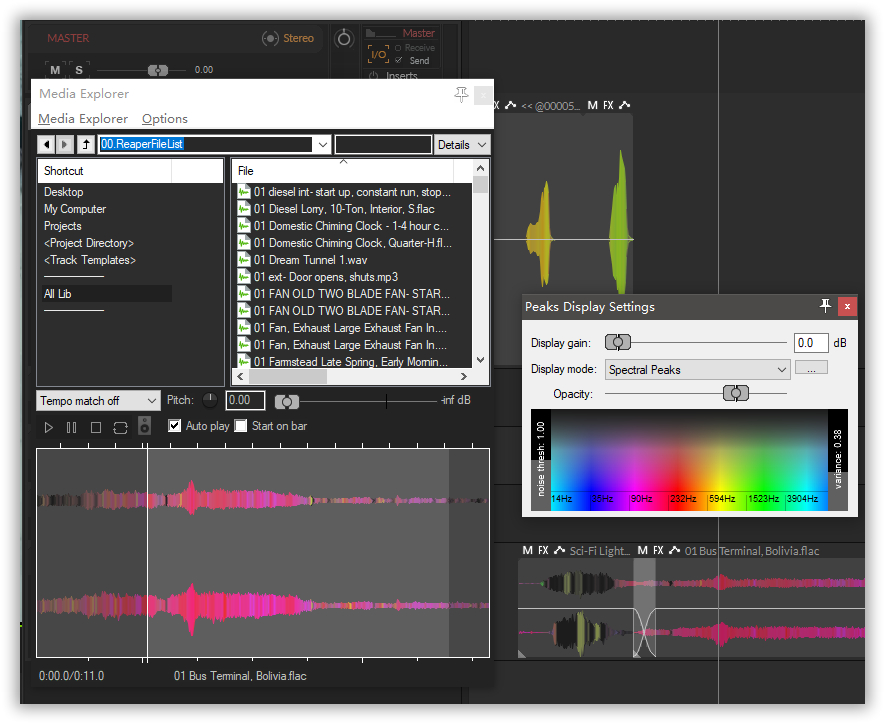
Task: Toggle the preview repeat loop icon
Action: click(x=120, y=428)
